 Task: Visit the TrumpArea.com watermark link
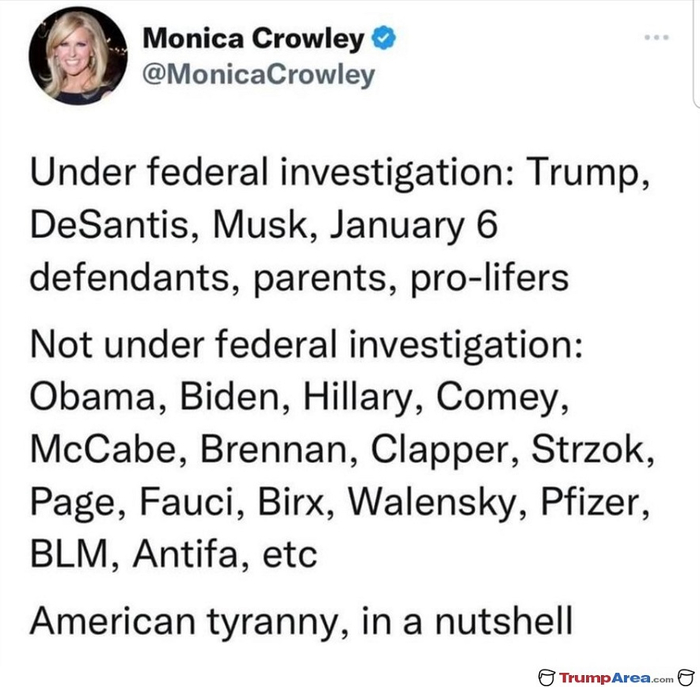point(615,678)
